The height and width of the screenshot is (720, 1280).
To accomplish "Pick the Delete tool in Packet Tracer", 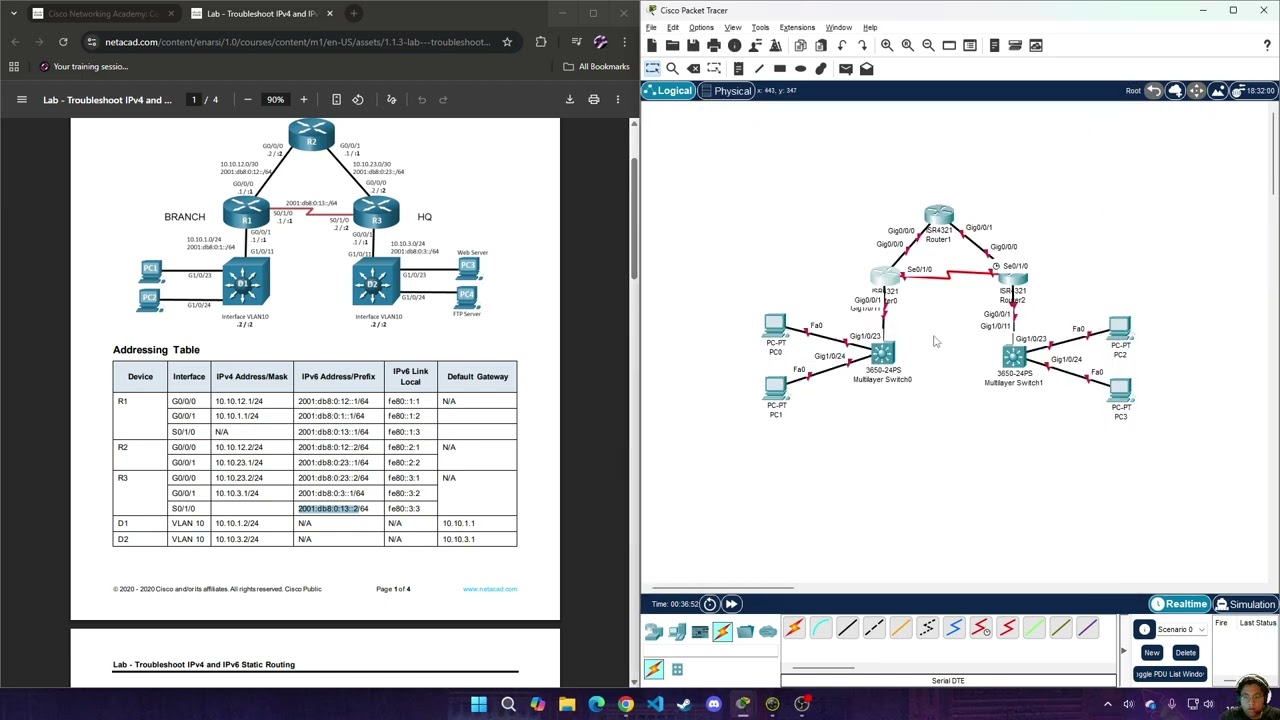I will 694,69.
